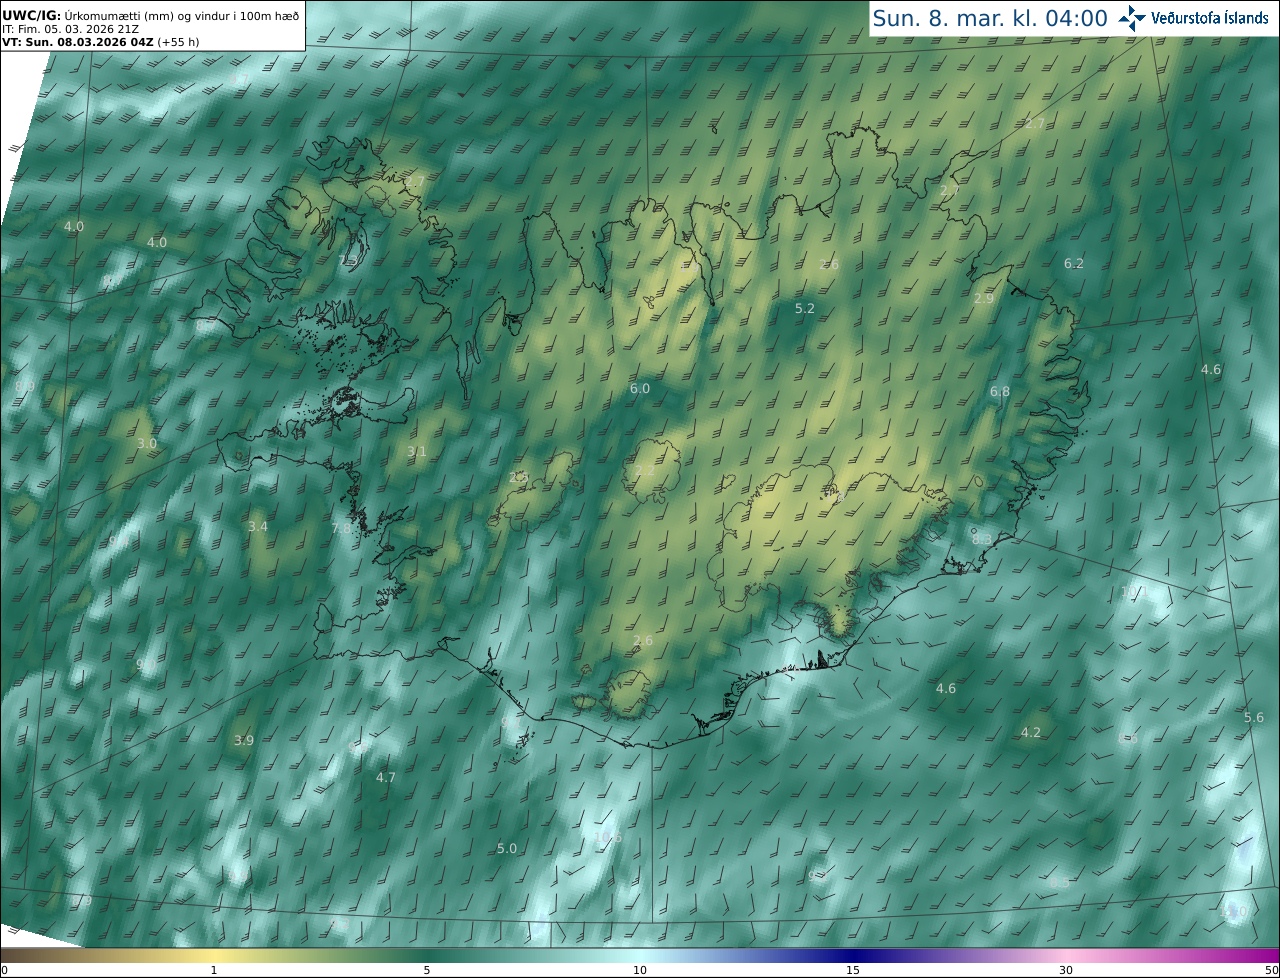Click the 4.2 value on the map
Viewport: 1280px width, 978px height.
(x=1031, y=733)
